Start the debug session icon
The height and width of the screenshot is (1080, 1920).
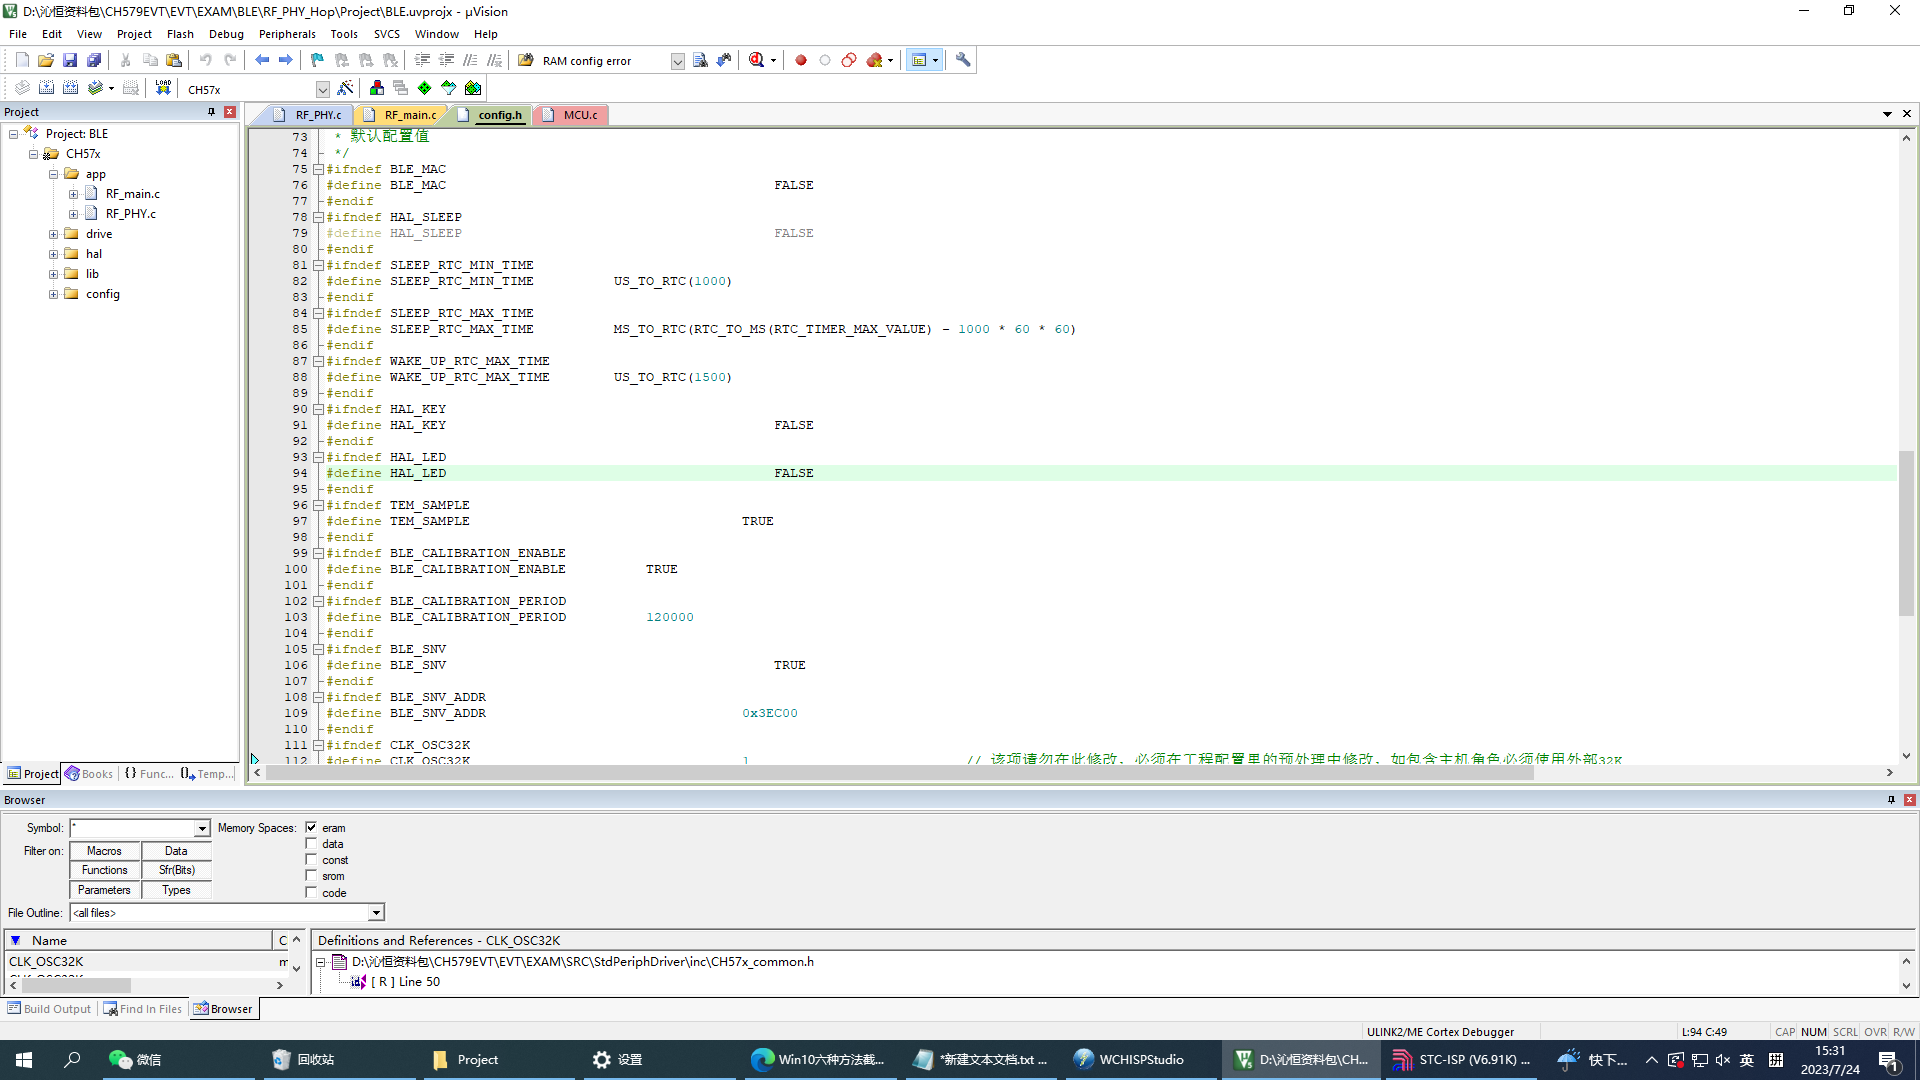pos(757,60)
